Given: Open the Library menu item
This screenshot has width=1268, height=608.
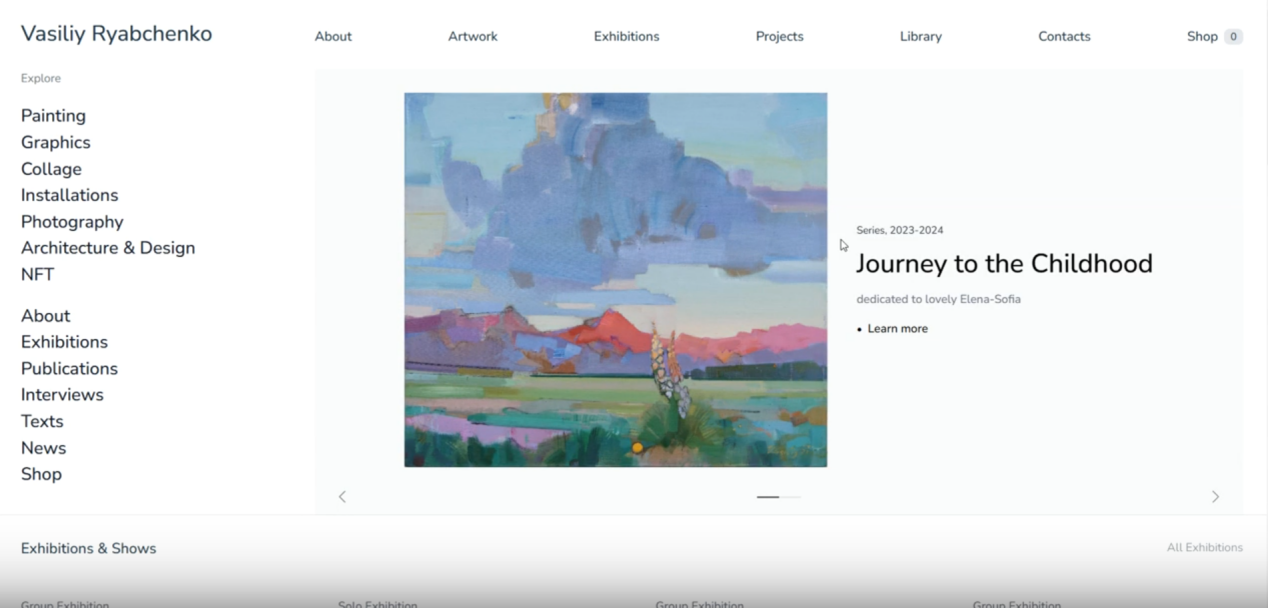Looking at the screenshot, I should pos(921,36).
